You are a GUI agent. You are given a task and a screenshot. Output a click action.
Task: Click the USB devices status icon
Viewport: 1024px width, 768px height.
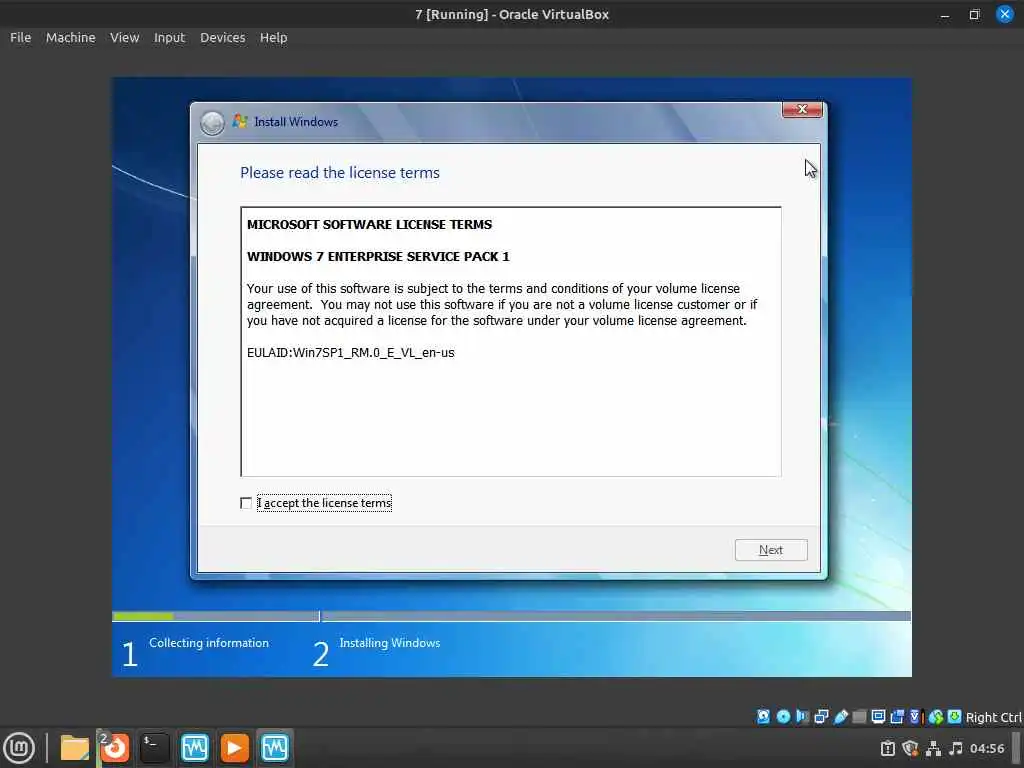[840, 717]
